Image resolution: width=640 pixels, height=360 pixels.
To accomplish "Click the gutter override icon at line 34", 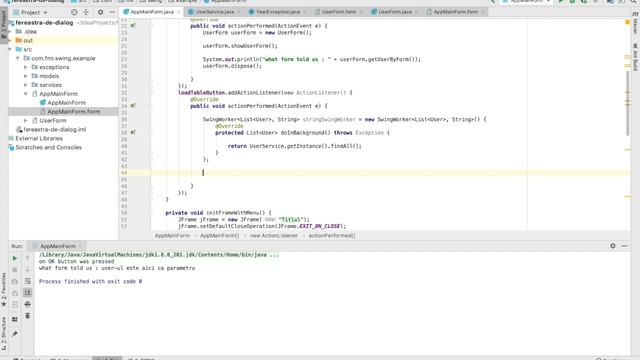I will [x=133, y=106].
